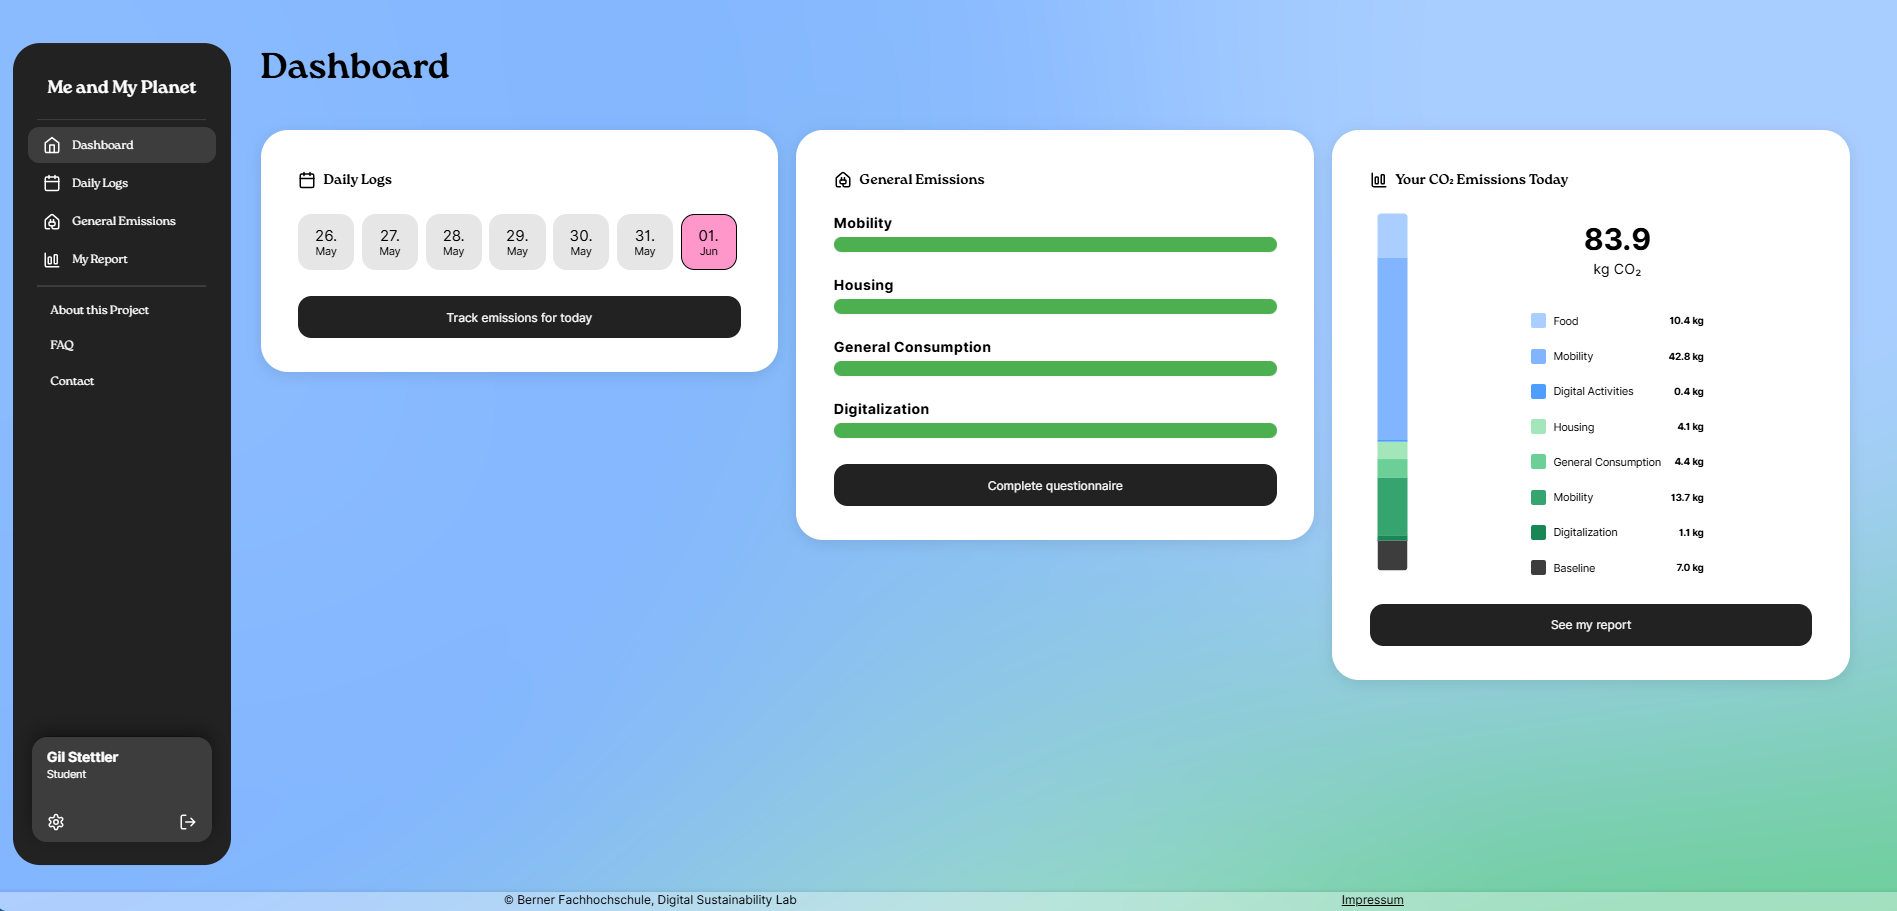Viewport: 1897px width, 911px height.
Task: Select the 29. May log day
Action: pyautogui.click(x=517, y=242)
